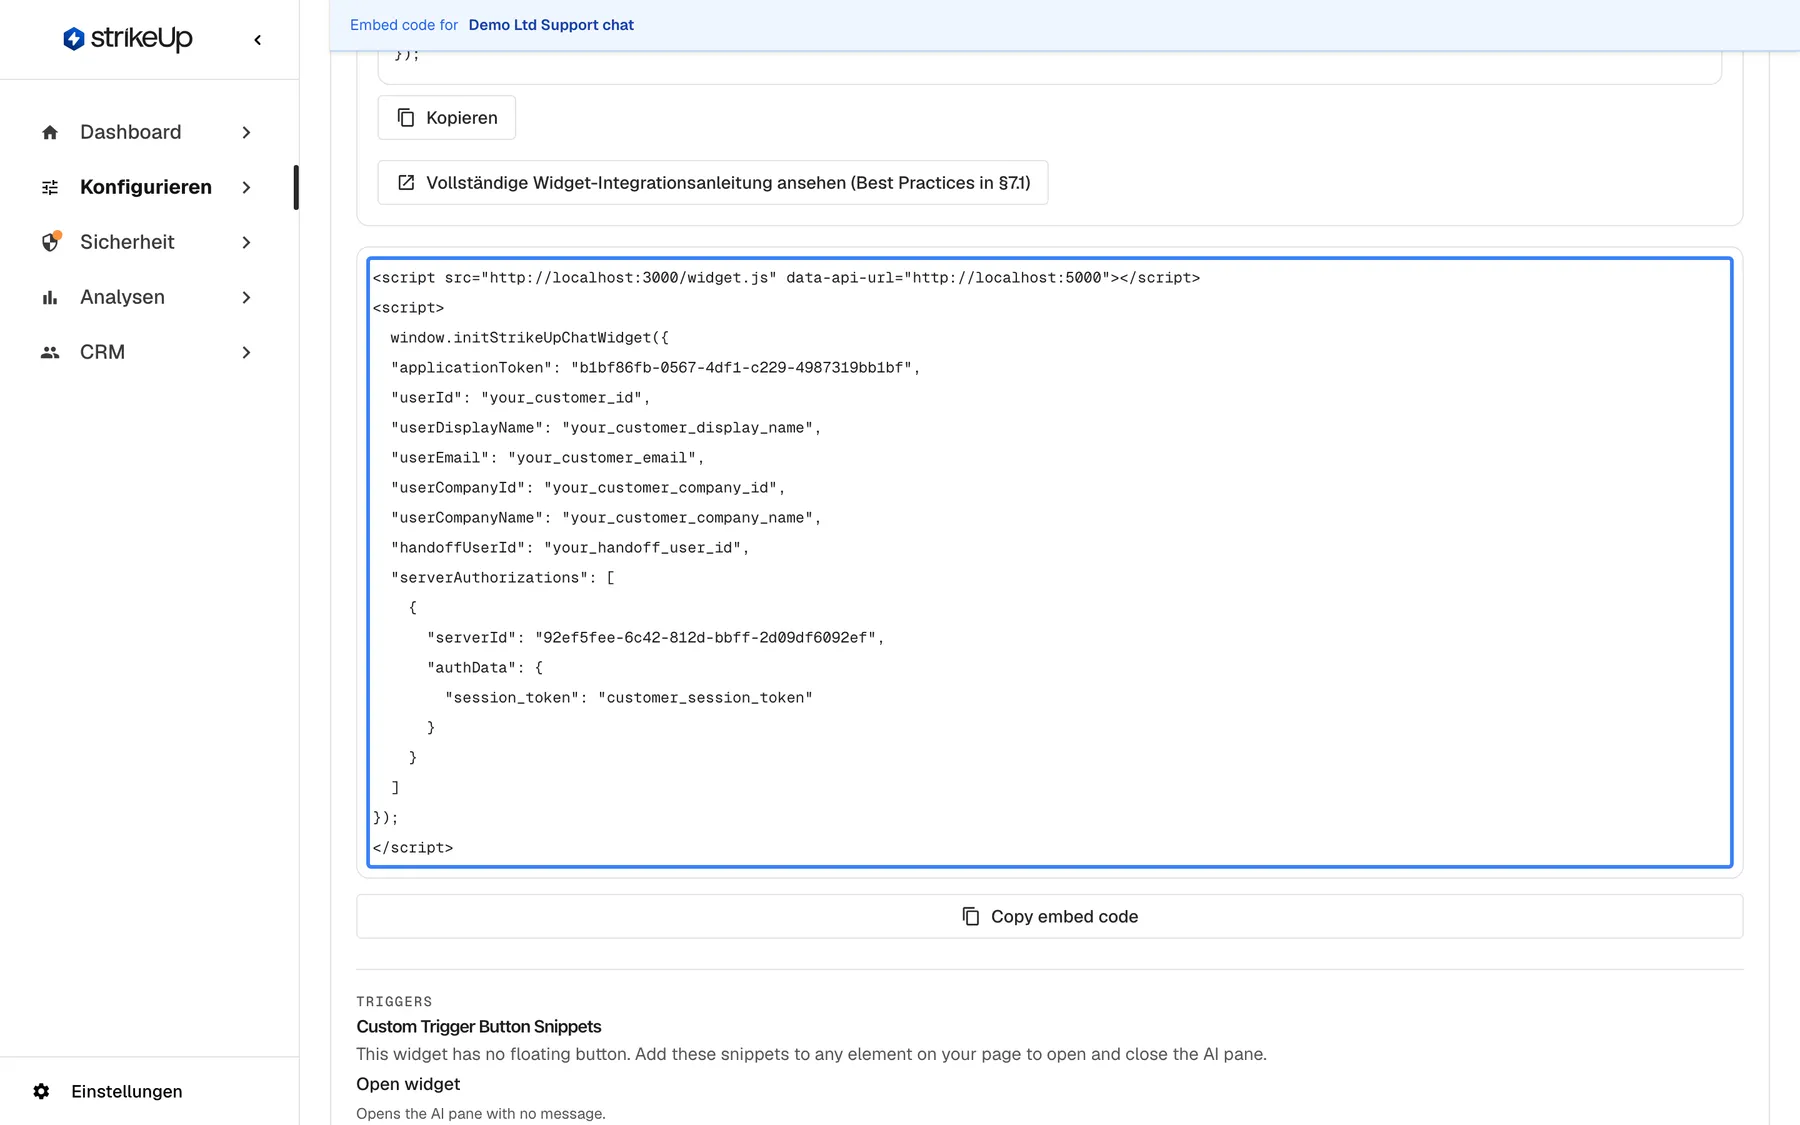Collapse the sidebar with the arrow
The image size is (1800, 1125).
tap(258, 40)
